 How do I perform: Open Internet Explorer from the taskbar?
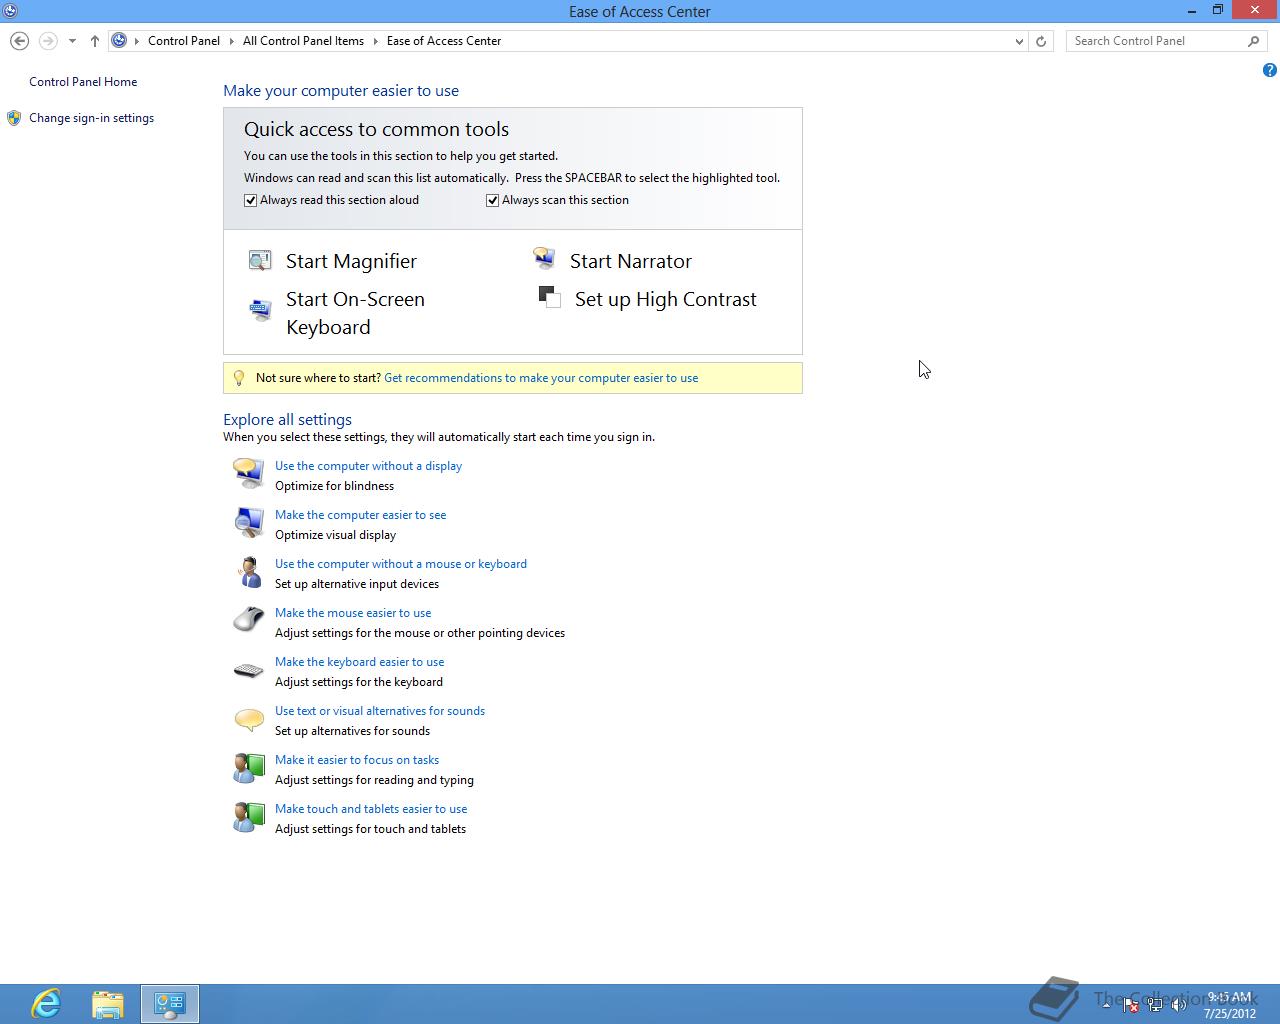[46, 1003]
